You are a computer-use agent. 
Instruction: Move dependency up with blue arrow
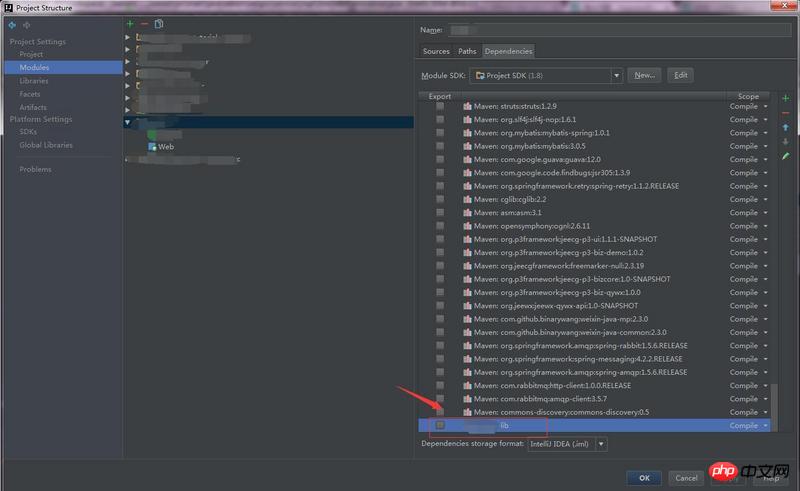click(785, 127)
